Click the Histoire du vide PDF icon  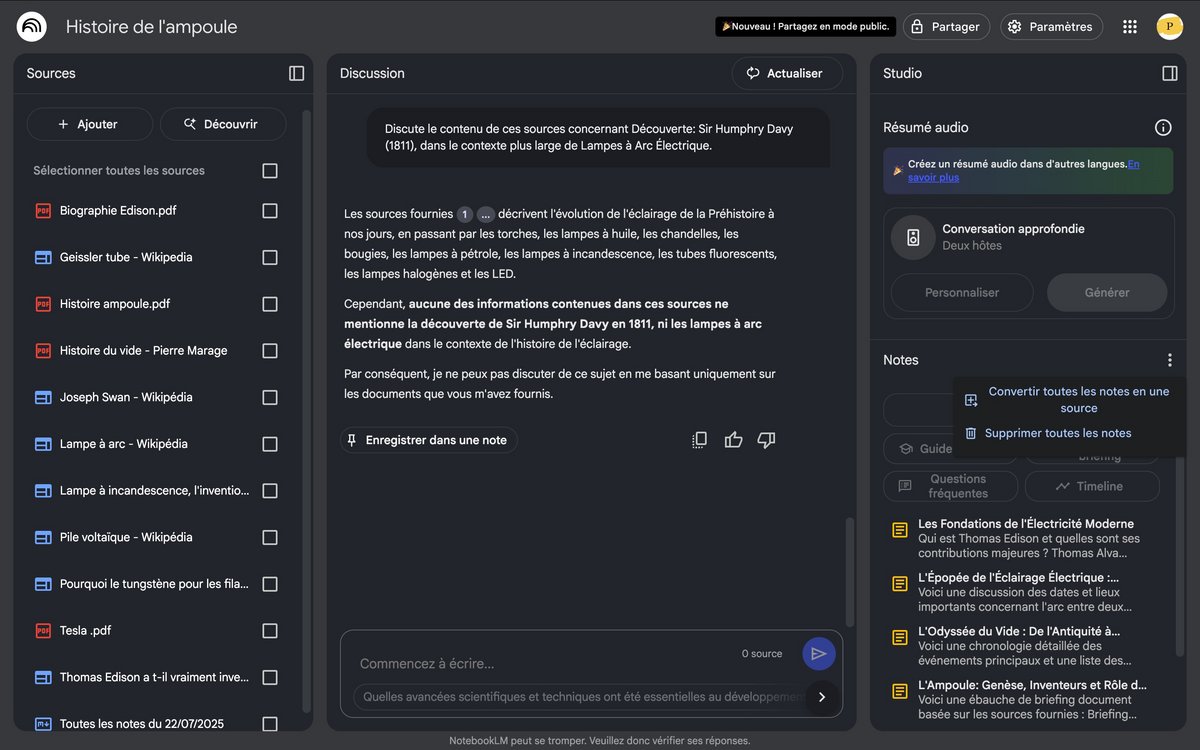pos(43,351)
